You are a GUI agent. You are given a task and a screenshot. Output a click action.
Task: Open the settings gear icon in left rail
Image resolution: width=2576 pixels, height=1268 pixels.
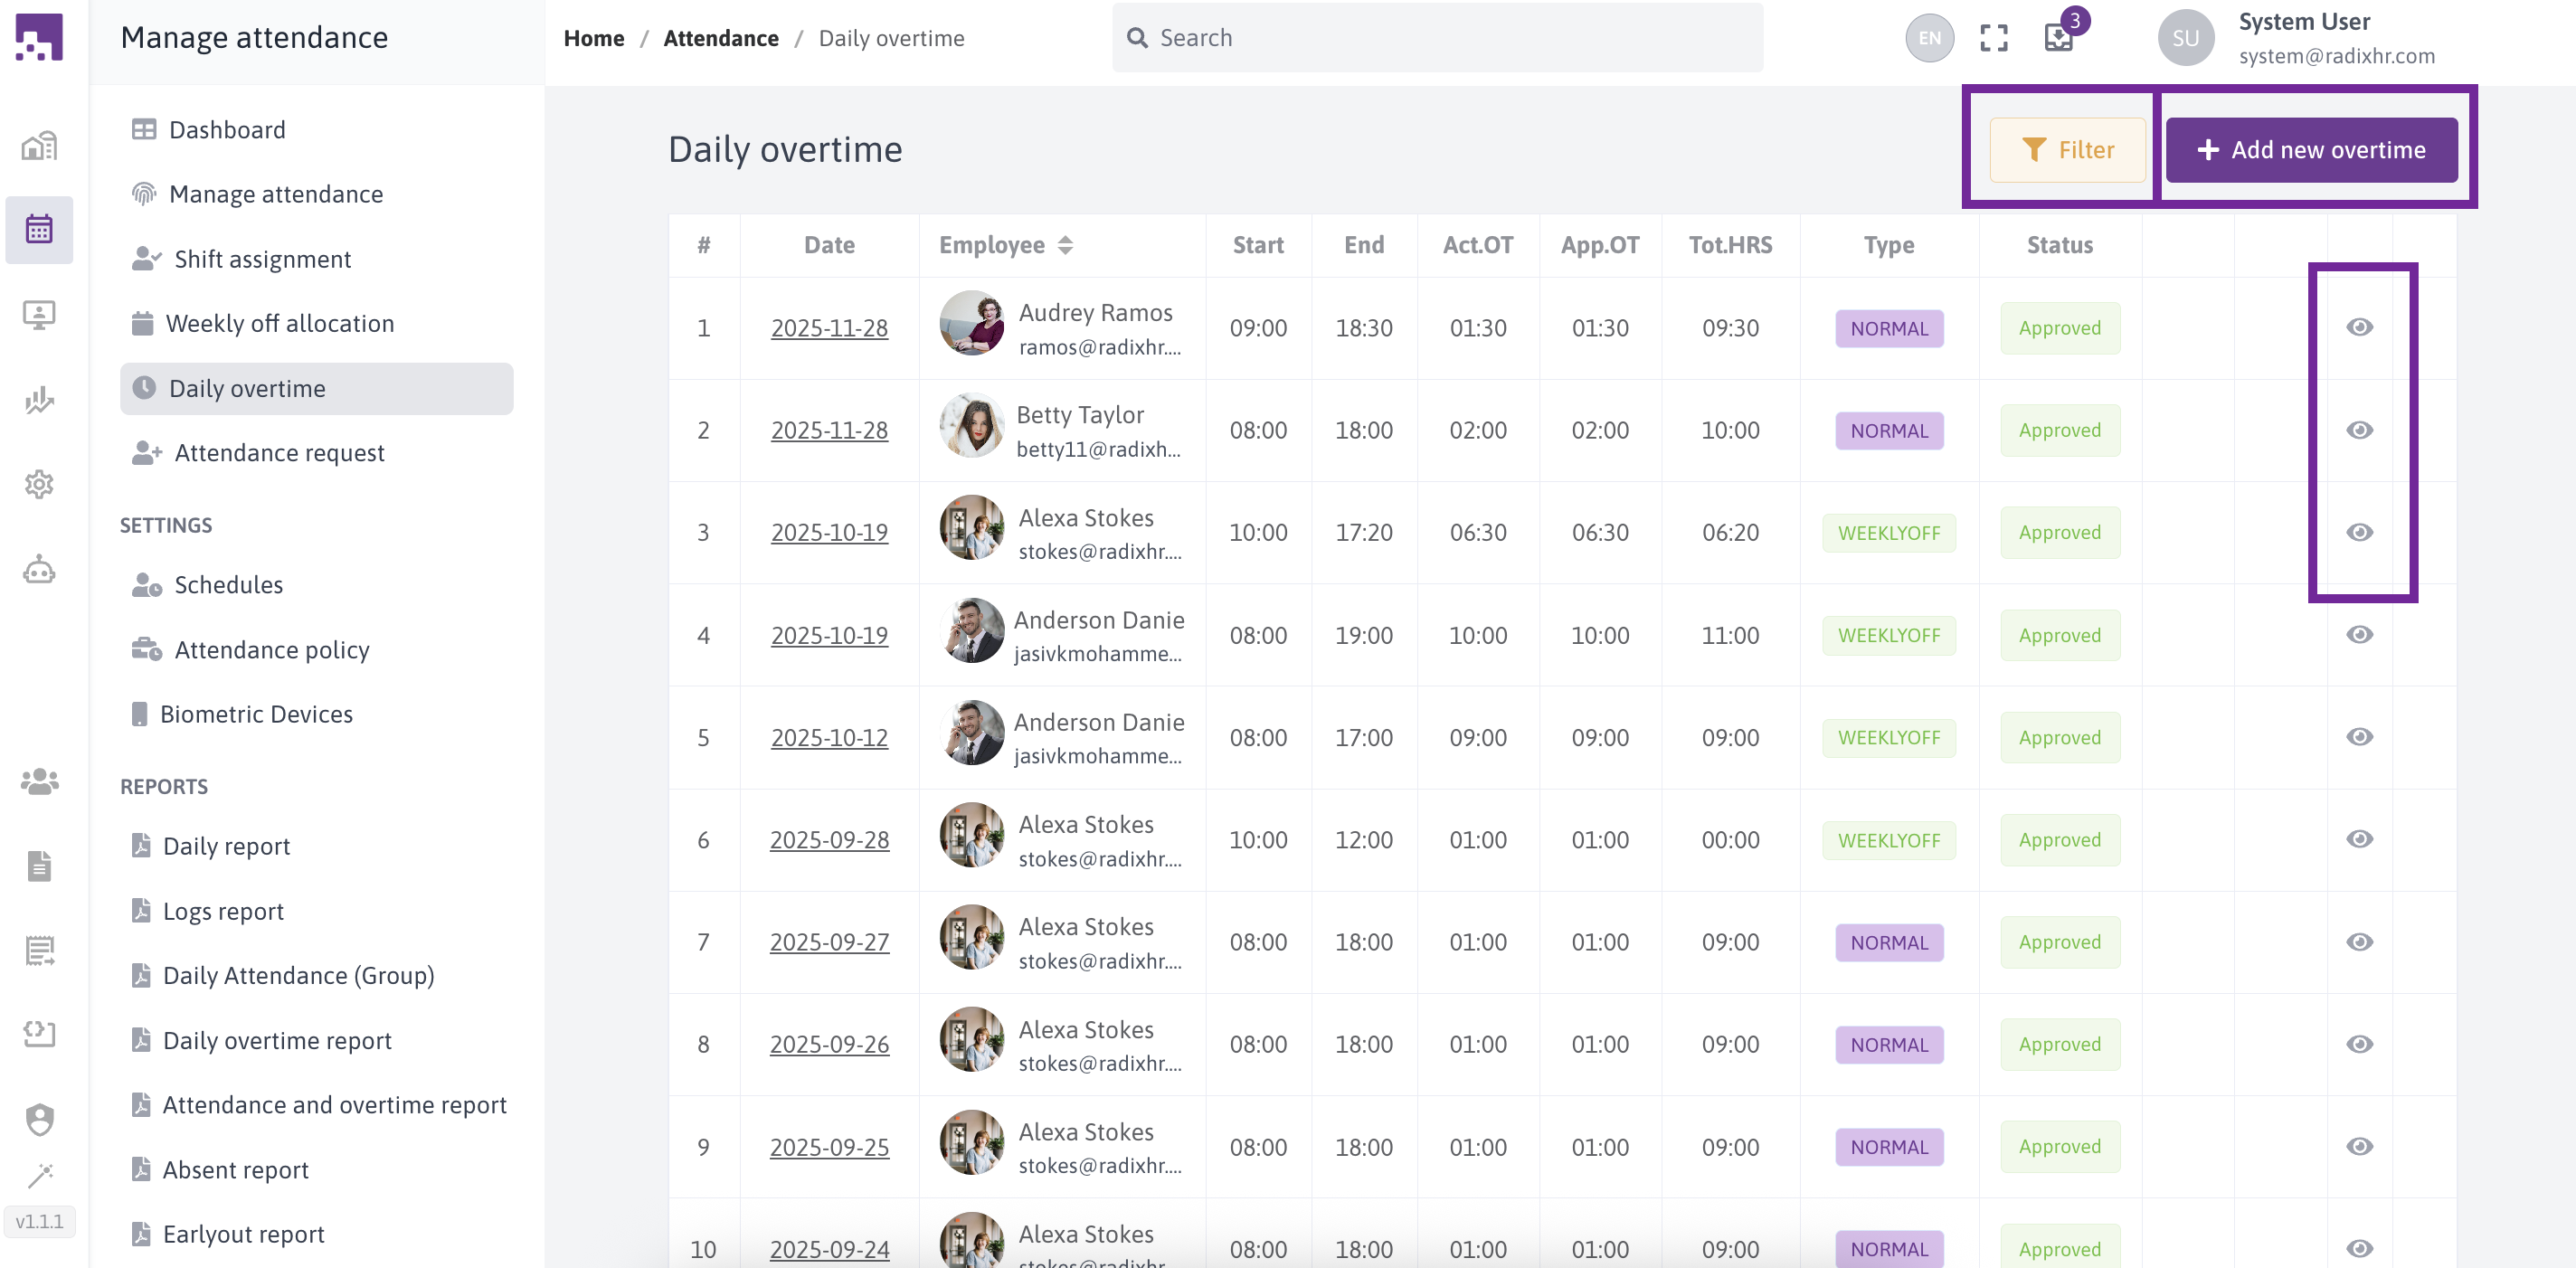point(39,485)
